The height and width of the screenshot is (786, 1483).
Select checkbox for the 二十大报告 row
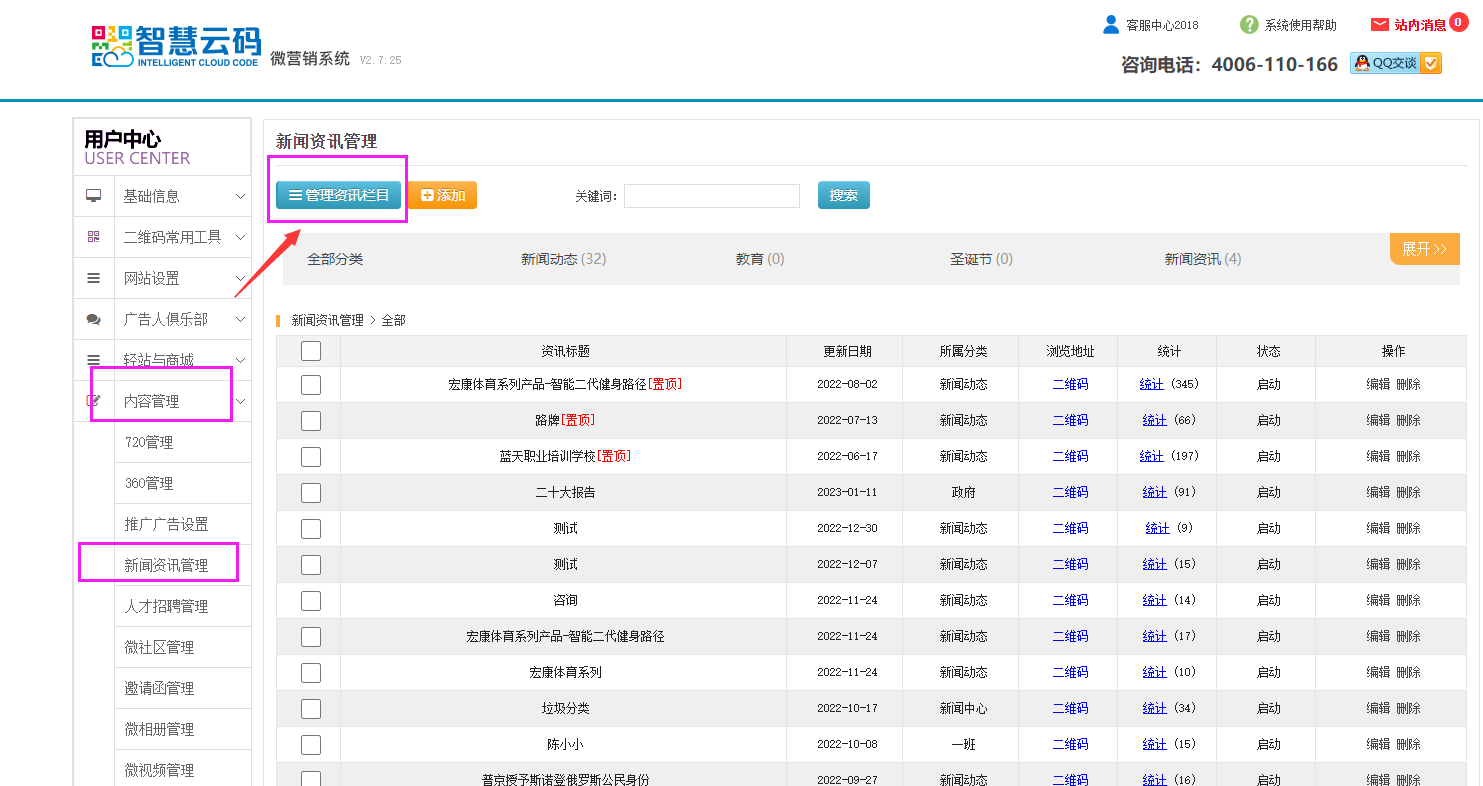[311, 492]
